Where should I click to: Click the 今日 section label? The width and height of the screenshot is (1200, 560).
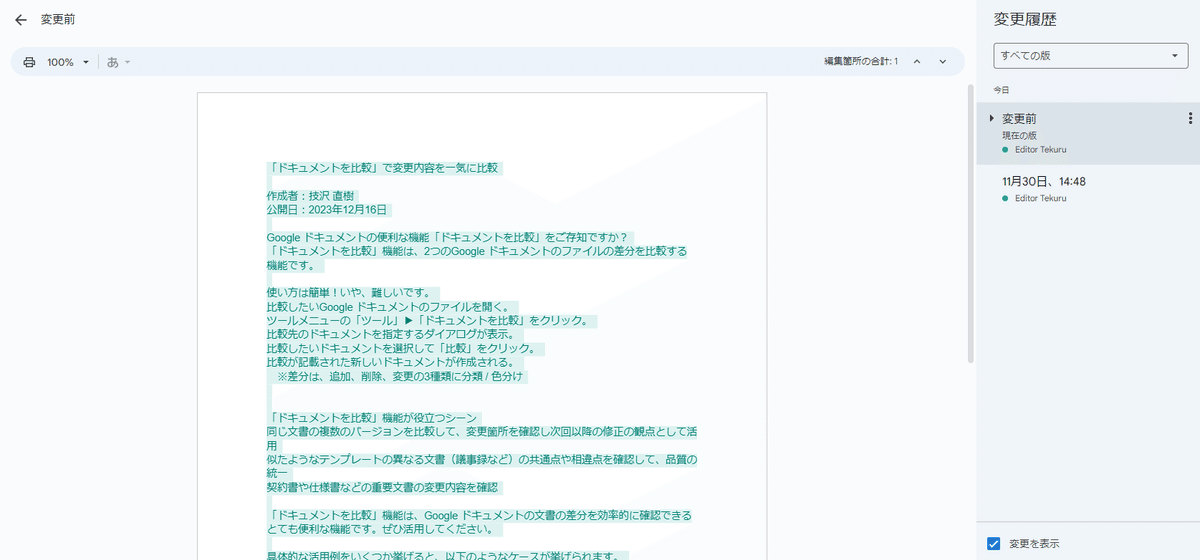[1002, 90]
